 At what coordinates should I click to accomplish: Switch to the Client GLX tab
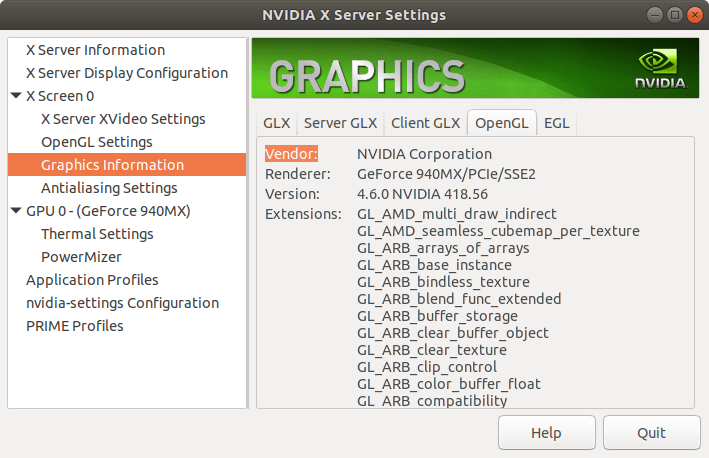pyautogui.click(x=425, y=123)
